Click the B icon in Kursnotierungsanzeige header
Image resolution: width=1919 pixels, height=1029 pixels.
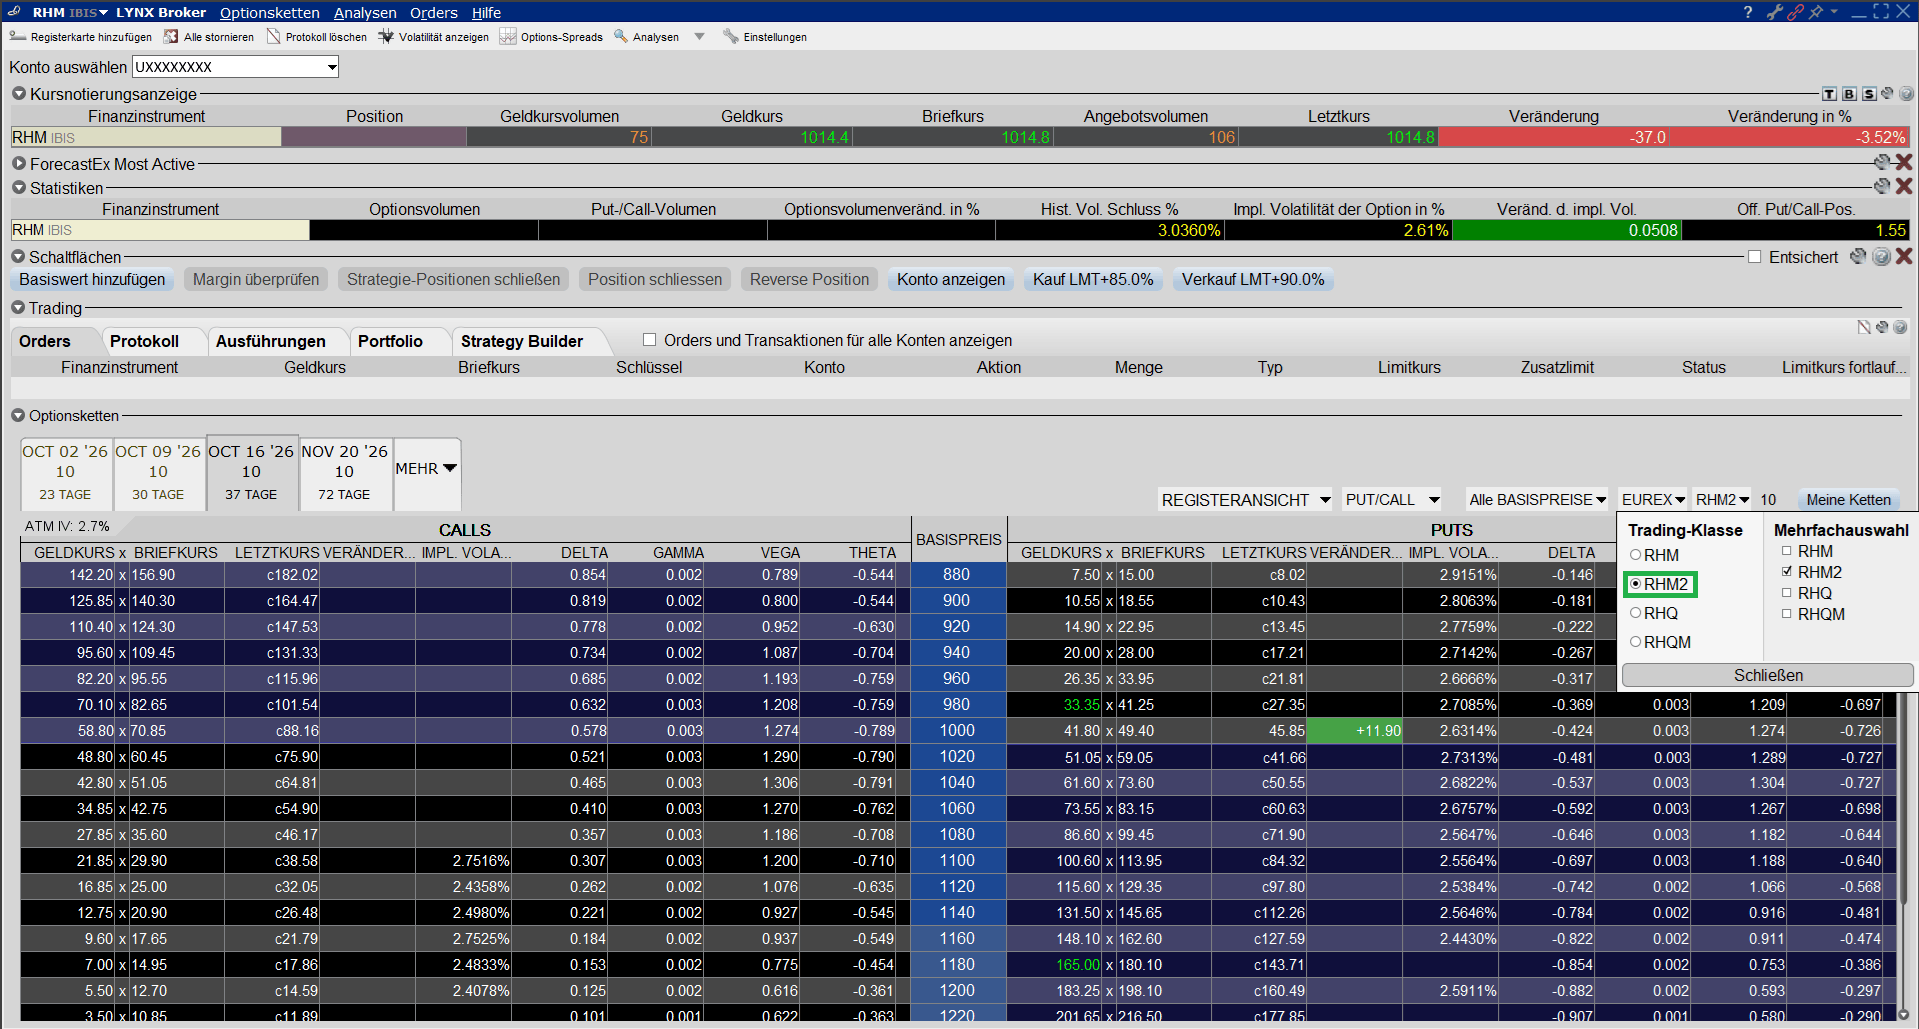click(1849, 94)
